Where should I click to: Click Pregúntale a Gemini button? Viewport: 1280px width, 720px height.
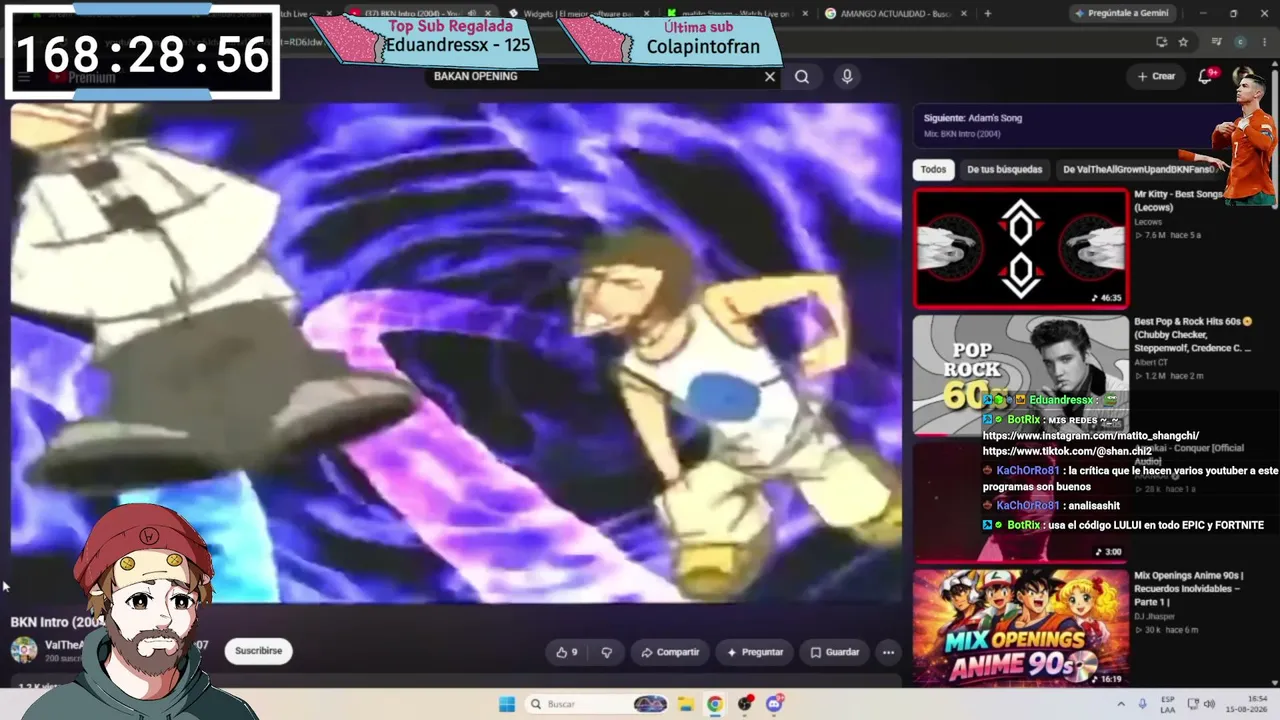(1122, 13)
